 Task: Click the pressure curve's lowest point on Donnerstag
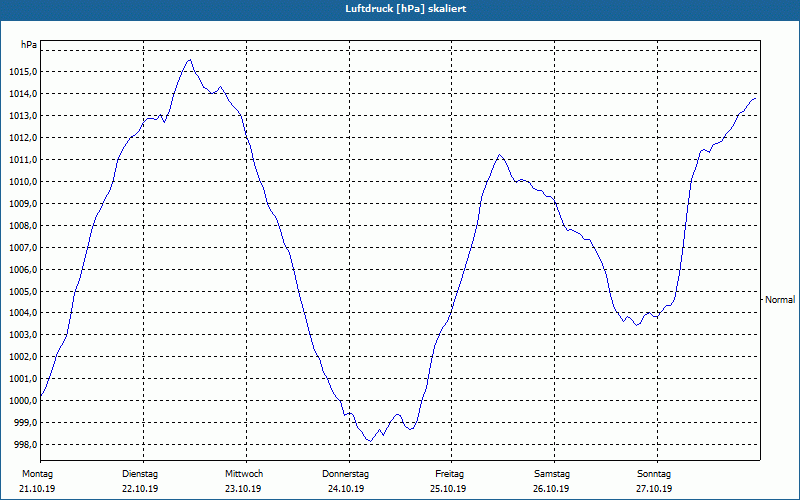click(x=371, y=441)
